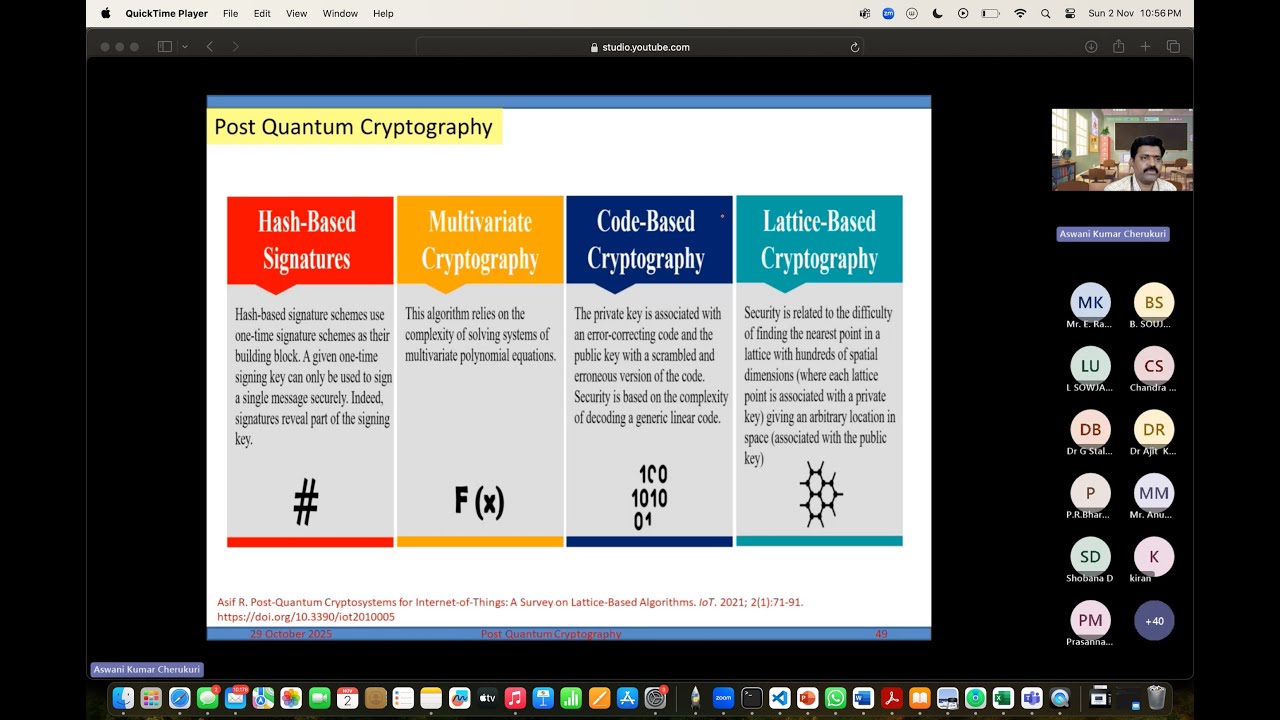
Task: Toggle Now Playing in the menu bar
Action: (964, 13)
